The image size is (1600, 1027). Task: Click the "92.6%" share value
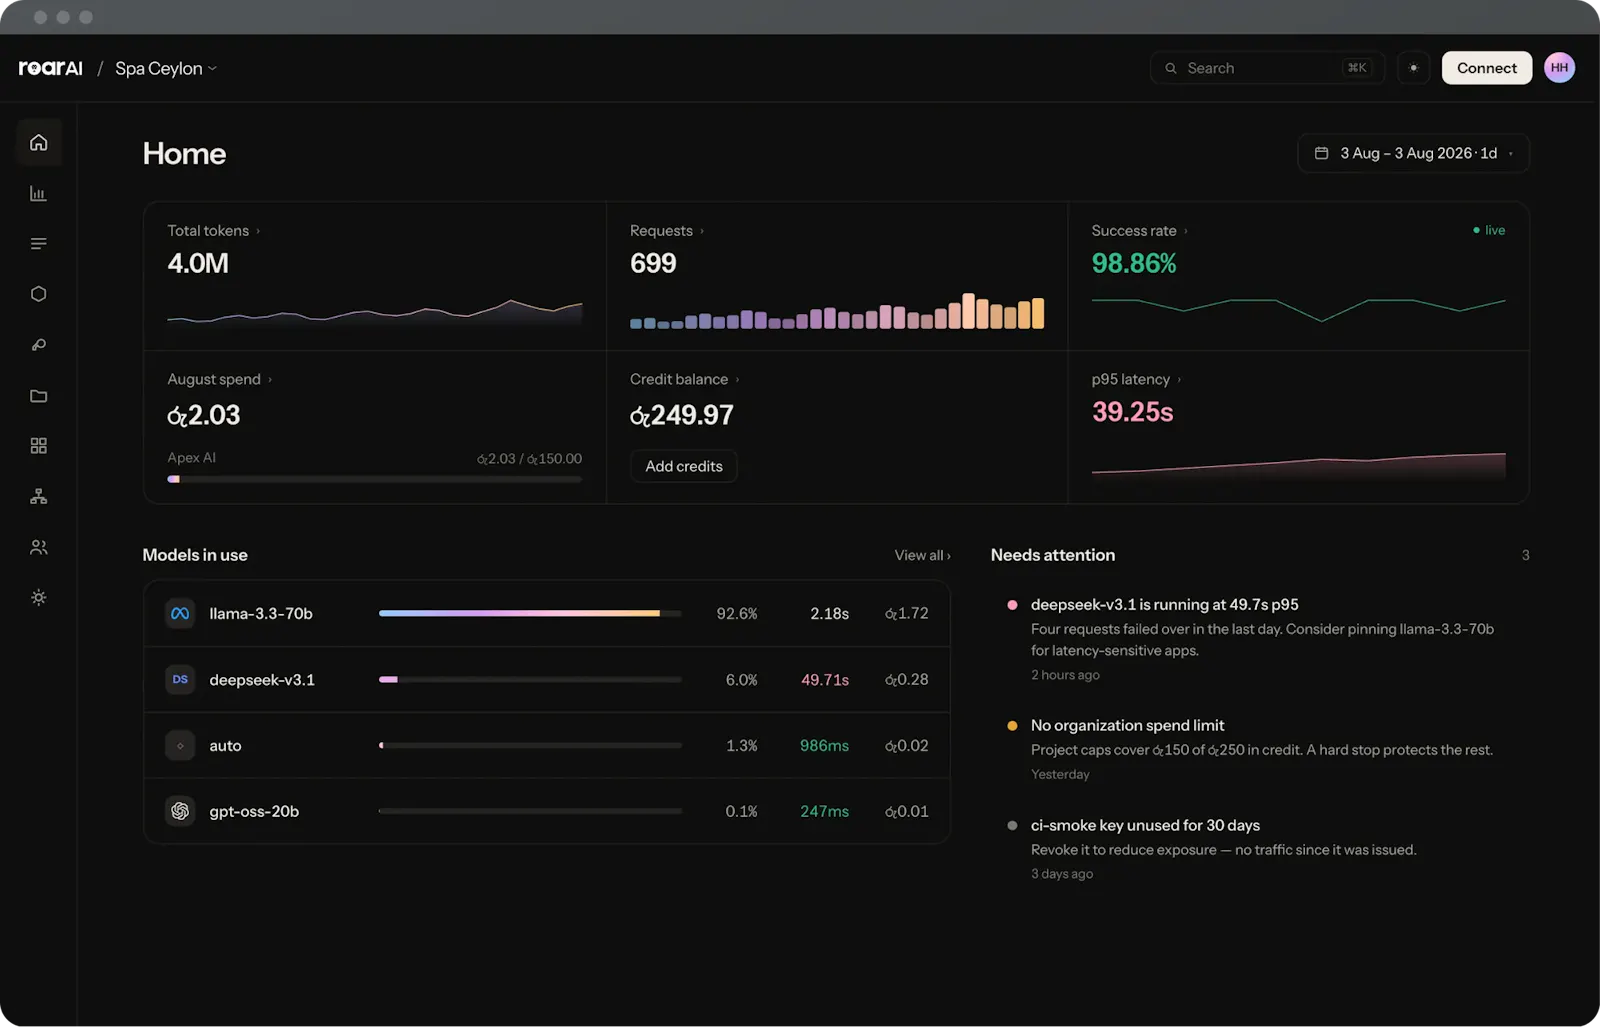737,613
